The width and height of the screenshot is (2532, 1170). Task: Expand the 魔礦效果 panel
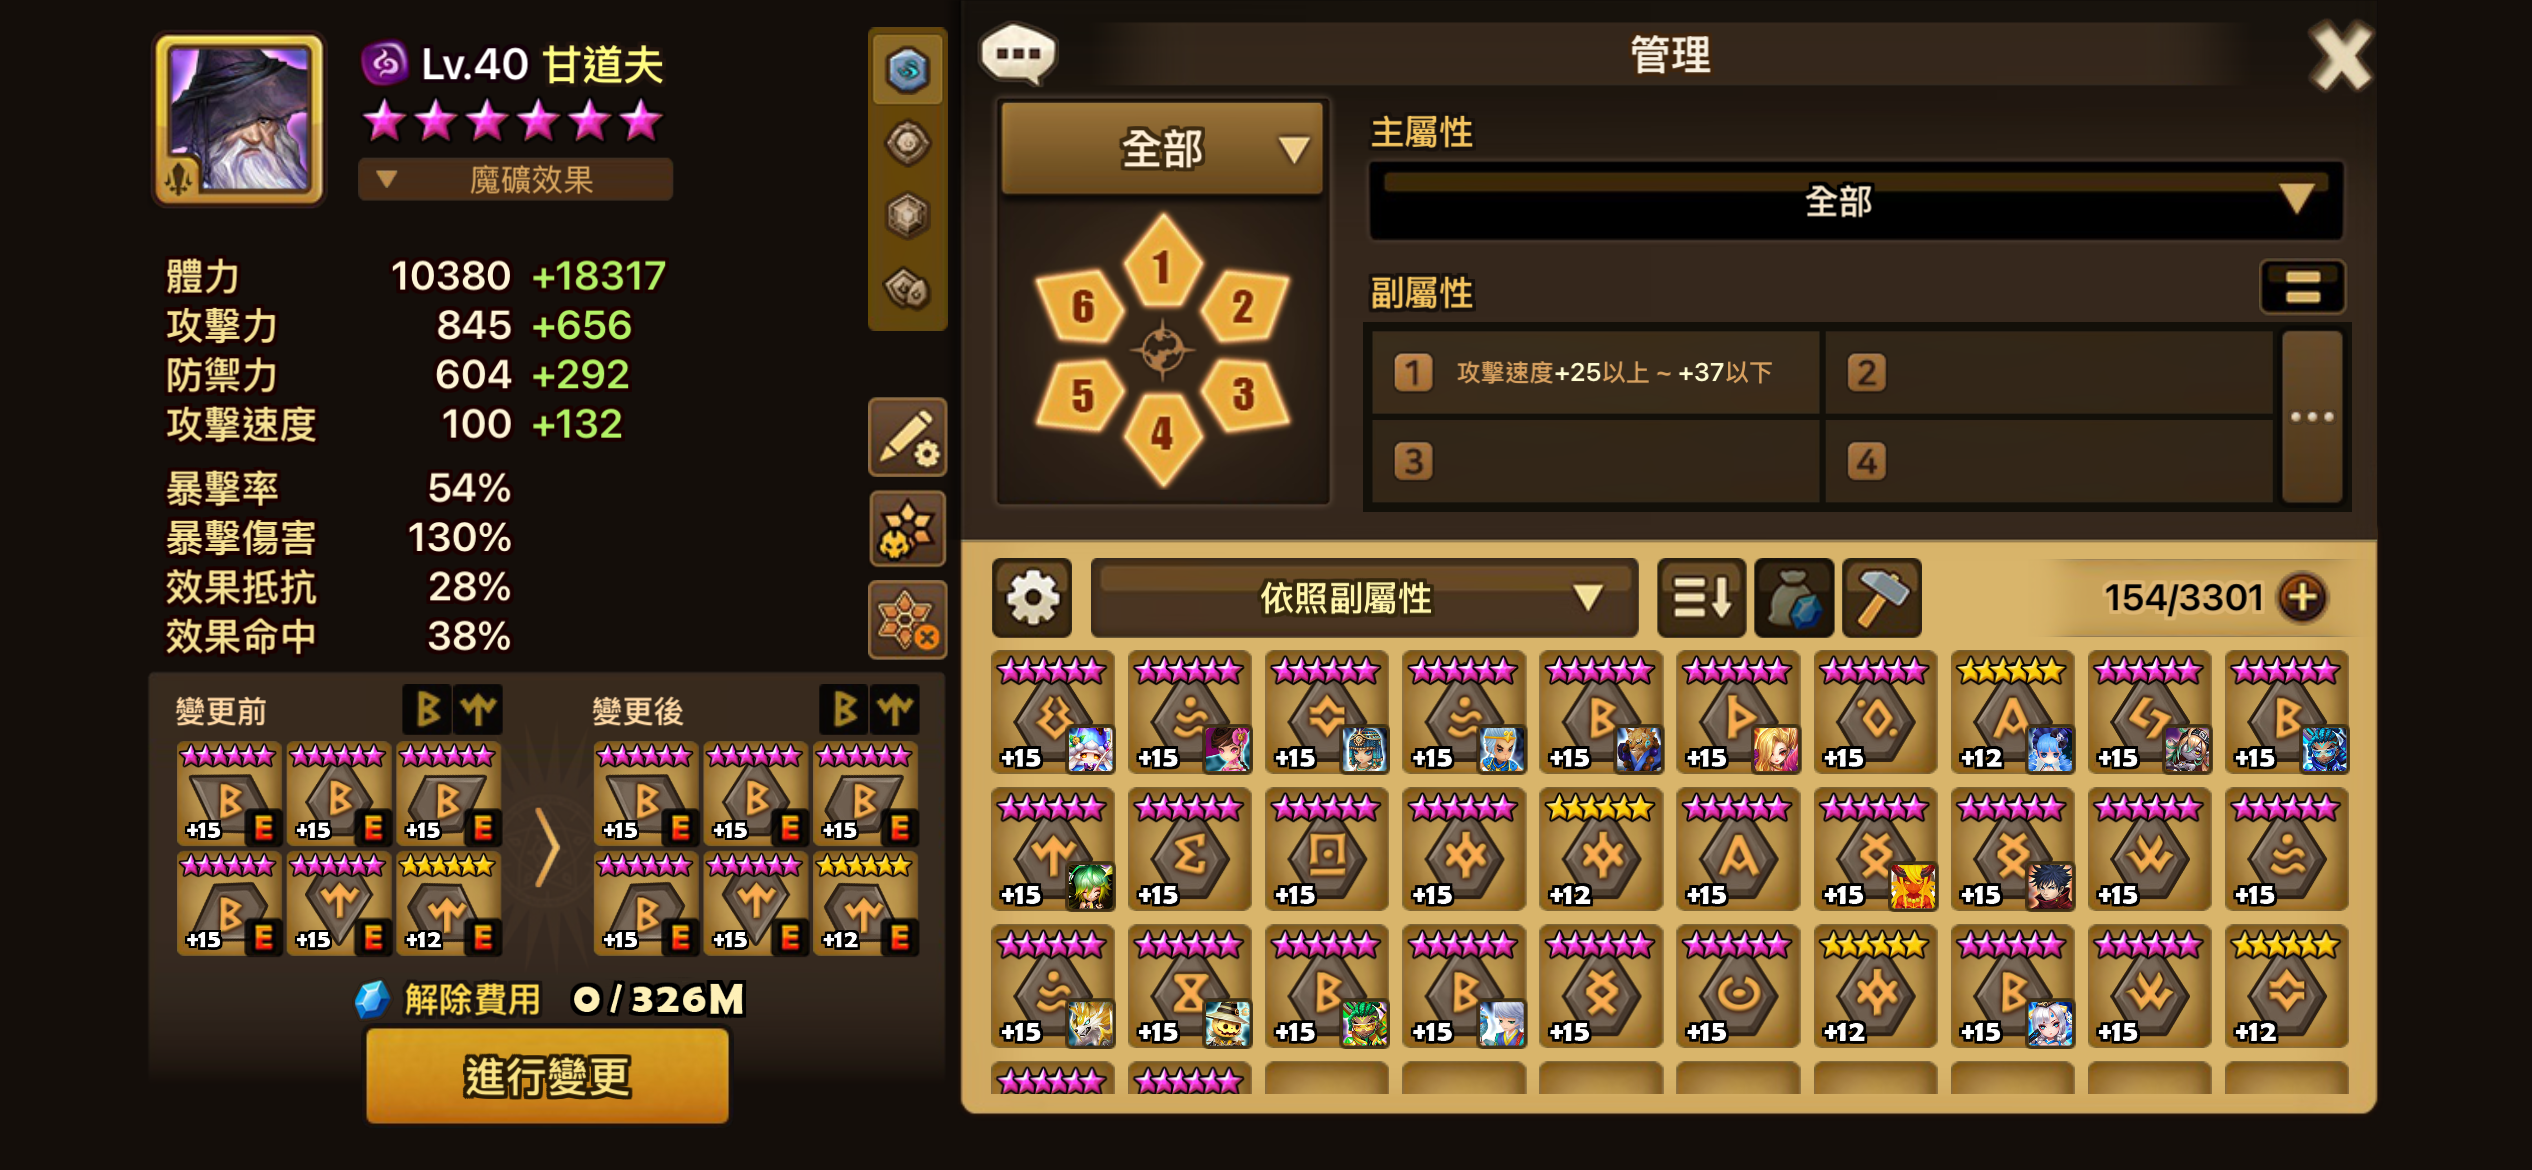515,180
